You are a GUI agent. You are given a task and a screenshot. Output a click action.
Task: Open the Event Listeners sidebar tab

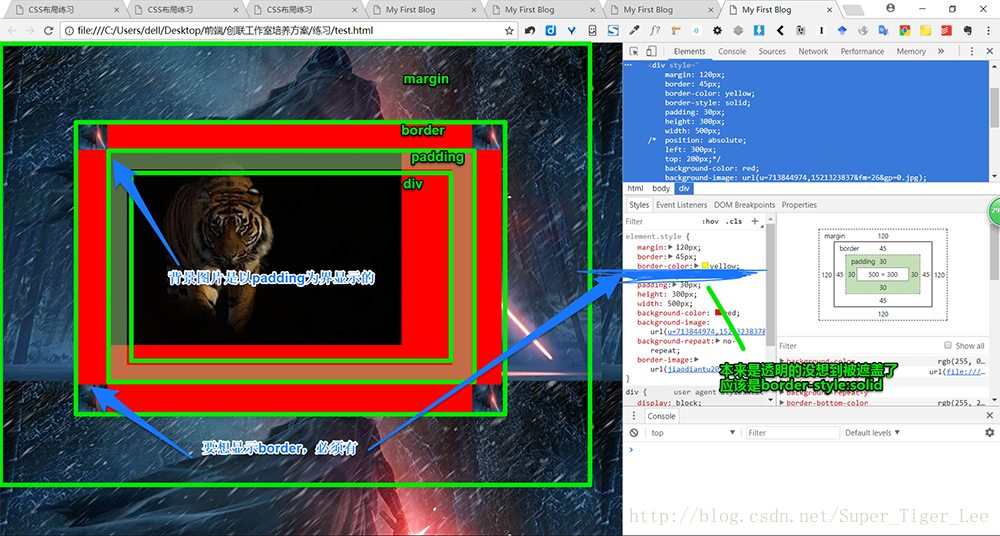click(x=682, y=205)
